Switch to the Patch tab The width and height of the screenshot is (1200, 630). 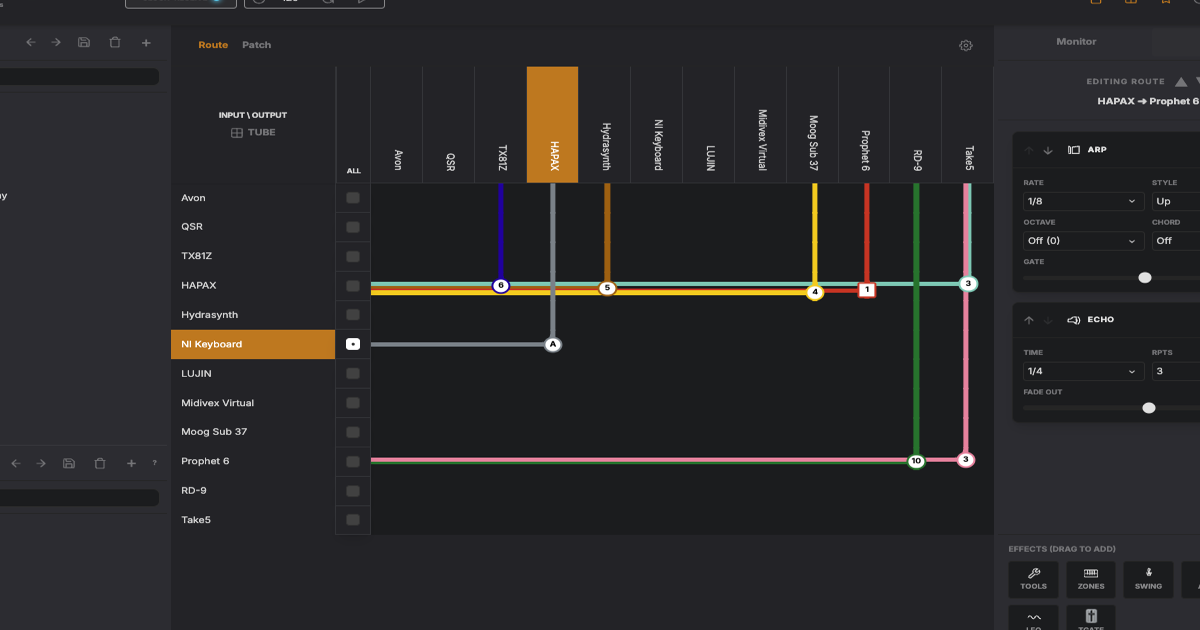click(x=256, y=45)
